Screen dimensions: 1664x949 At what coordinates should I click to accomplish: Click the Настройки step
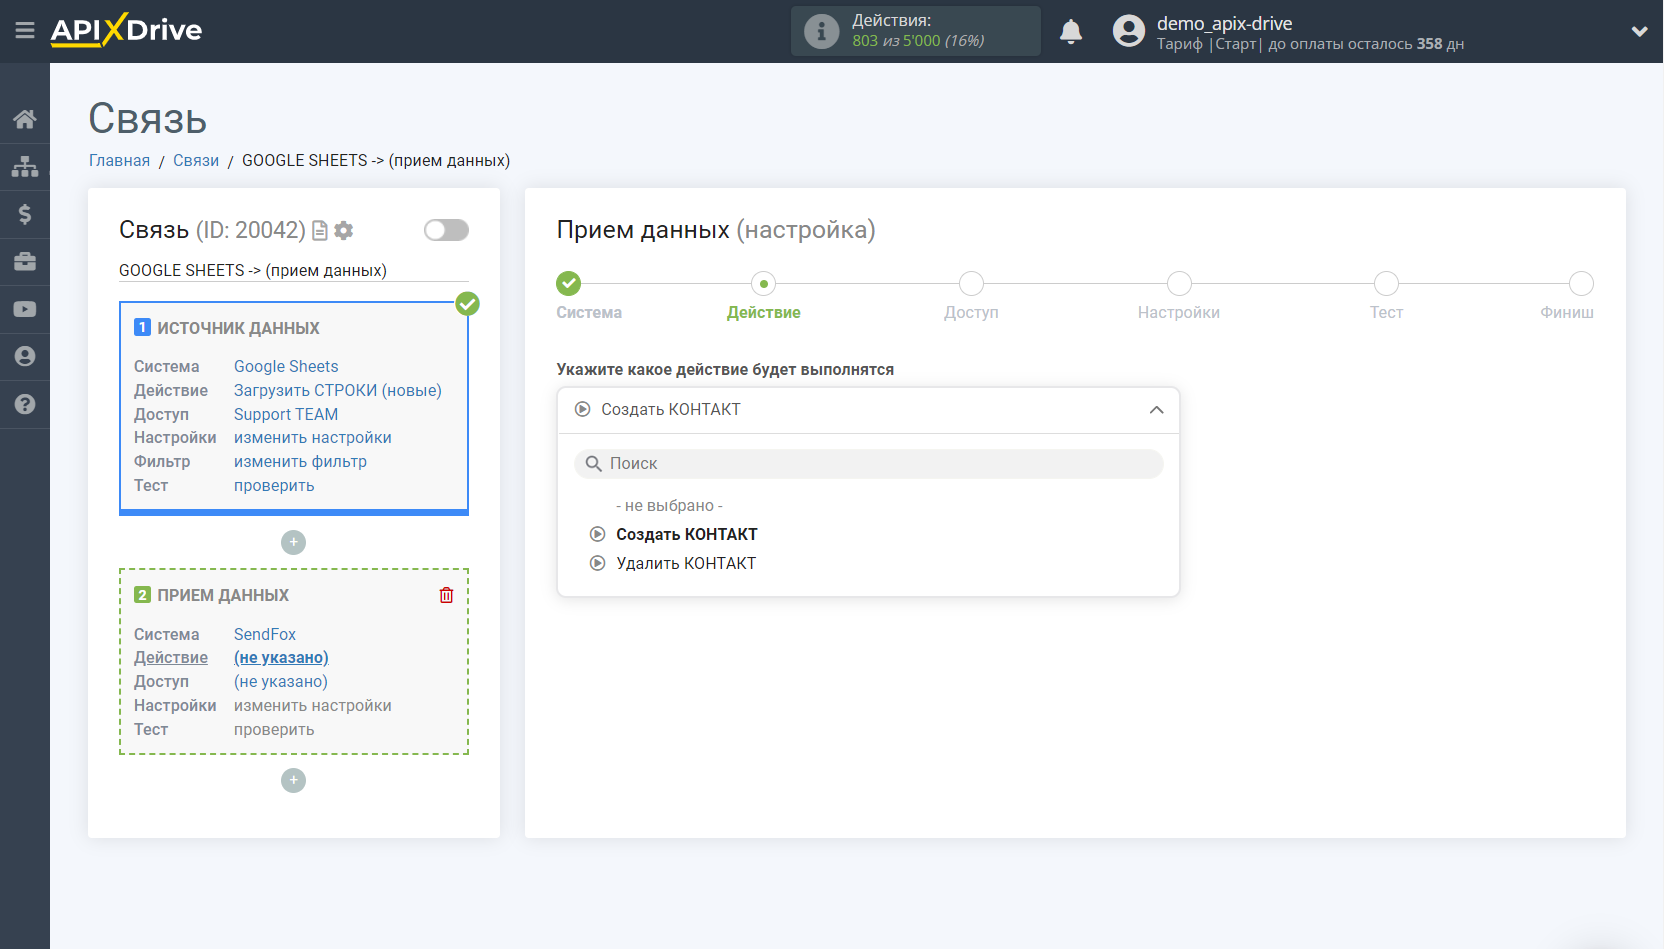point(1179,284)
